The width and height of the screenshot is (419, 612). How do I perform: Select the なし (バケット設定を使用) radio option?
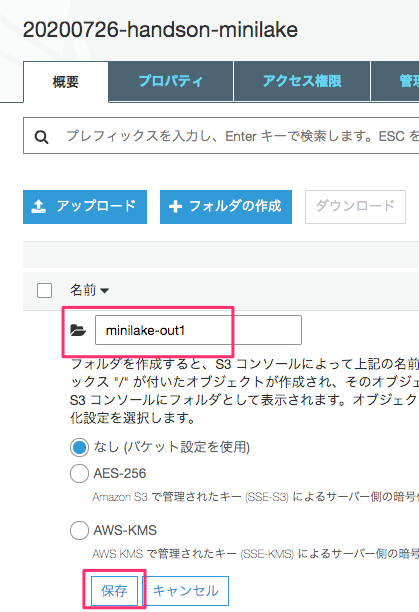(79, 448)
